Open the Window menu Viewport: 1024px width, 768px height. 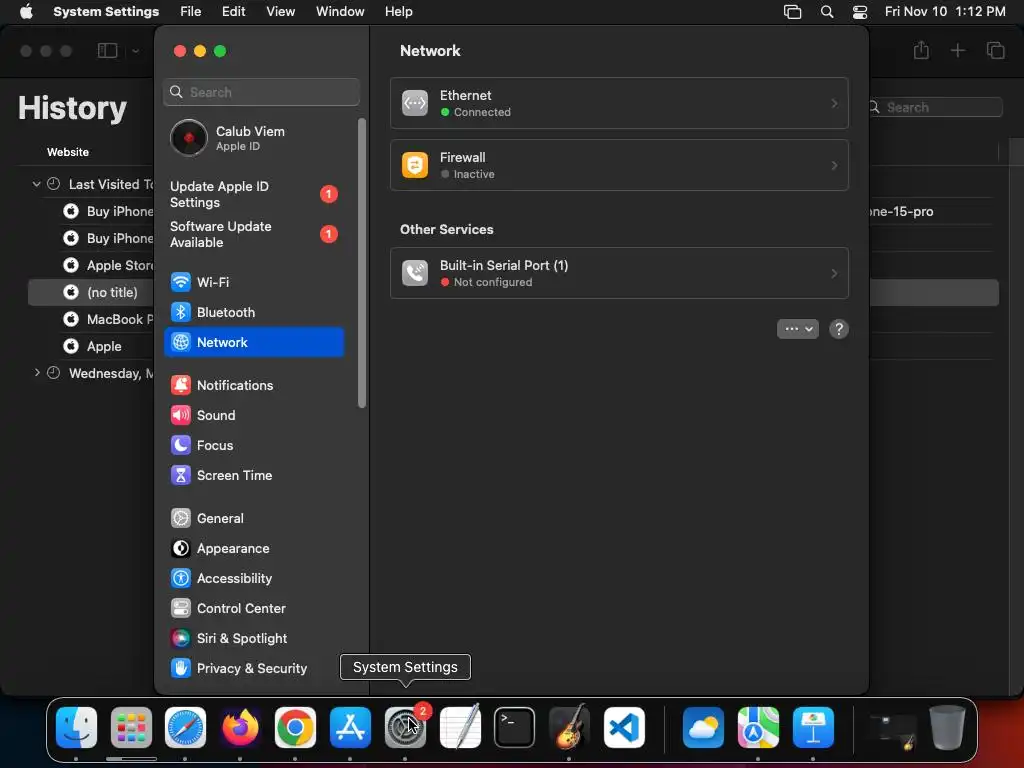(340, 11)
